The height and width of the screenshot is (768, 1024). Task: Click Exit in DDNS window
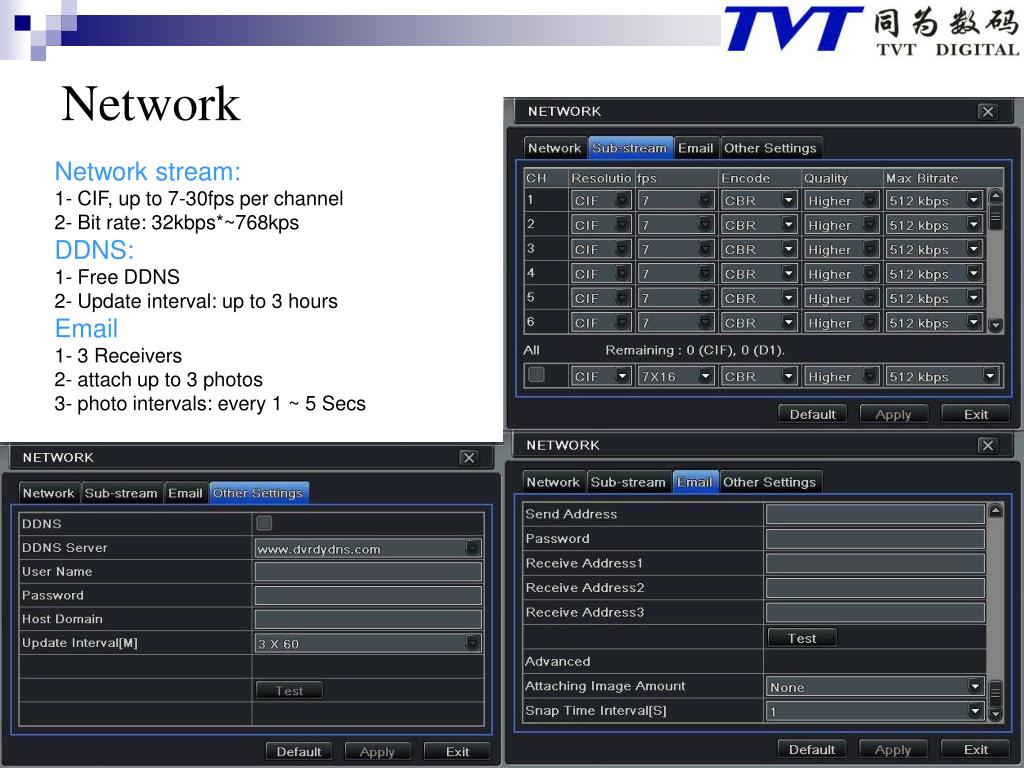pyautogui.click(x=457, y=752)
